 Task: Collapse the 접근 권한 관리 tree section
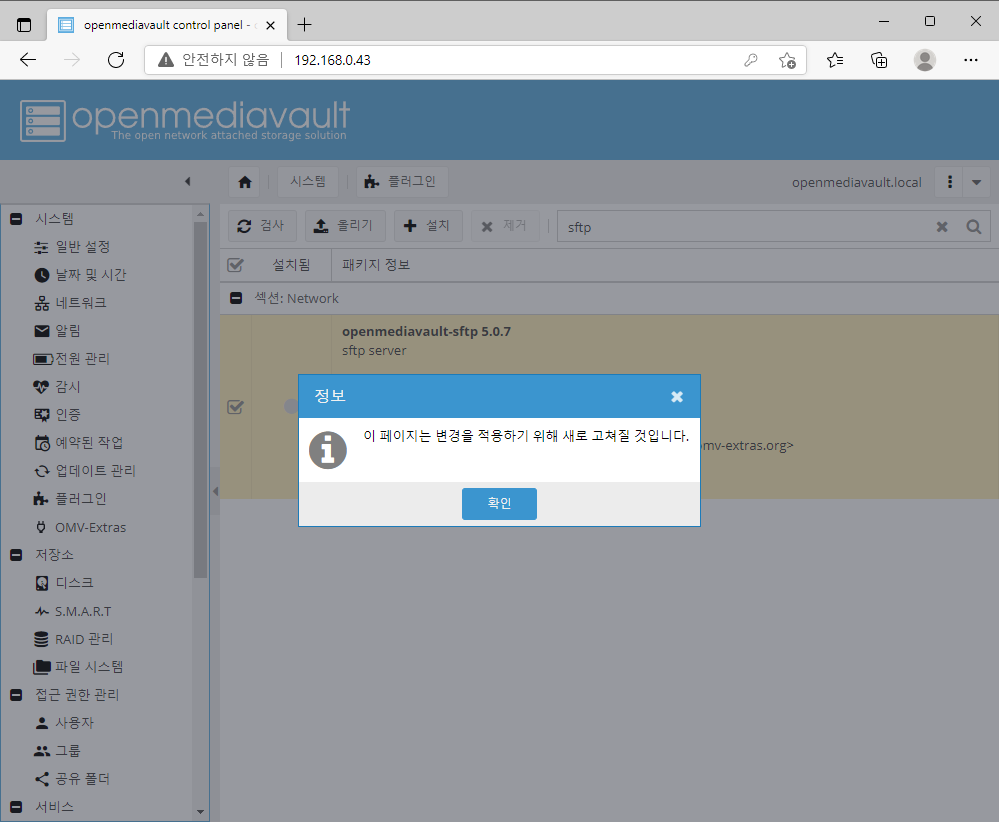[17, 695]
